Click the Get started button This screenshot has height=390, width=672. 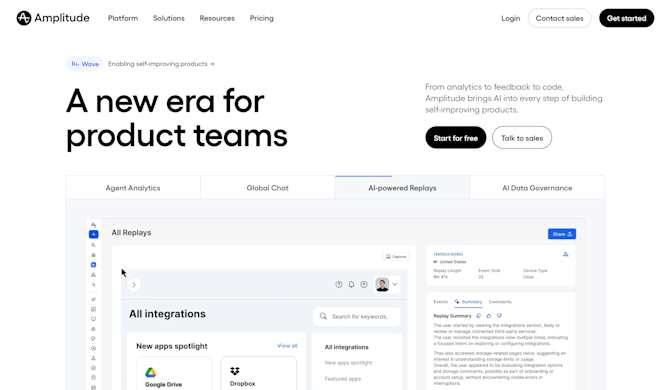pos(627,18)
